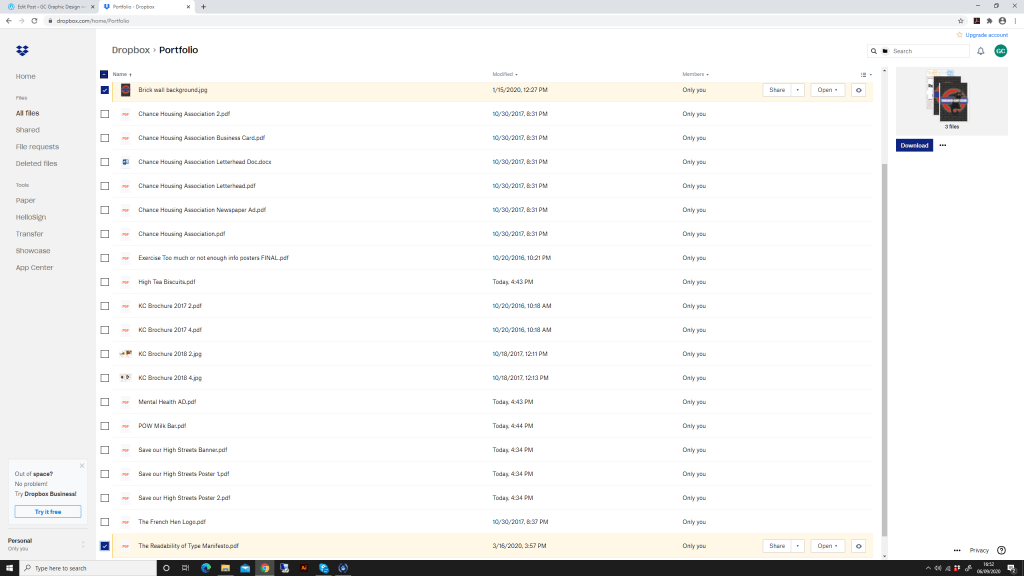Expand the Share dropdown arrow for Brick wall background.jpg

coord(797,90)
